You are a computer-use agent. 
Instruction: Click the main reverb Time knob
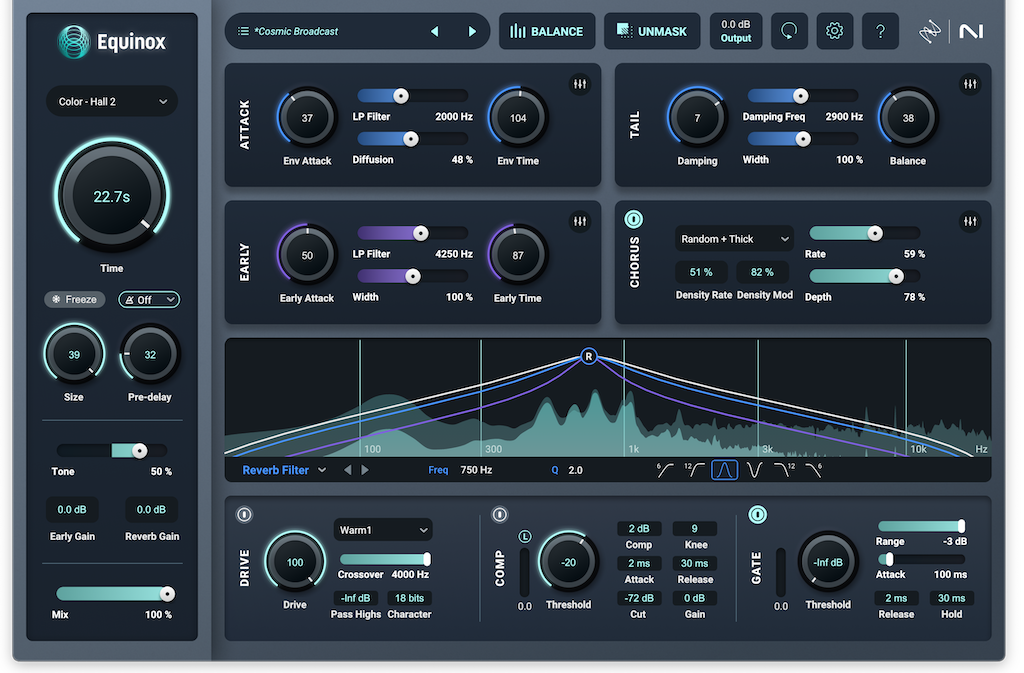[112, 196]
